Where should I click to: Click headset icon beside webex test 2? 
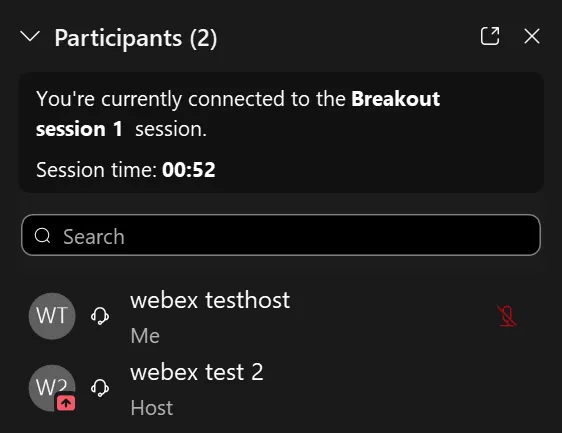[x=100, y=388]
